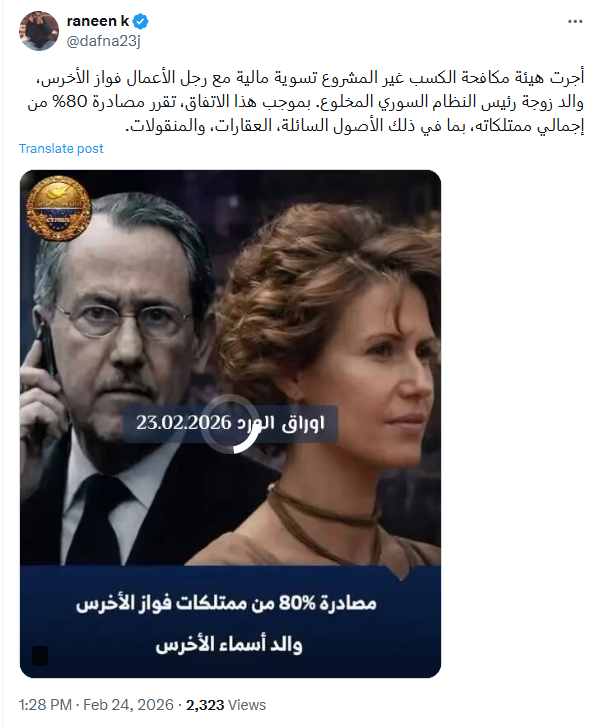Click the blue verified checkmark badge
The height and width of the screenshot is (728, 600).
tap(141, 21)
